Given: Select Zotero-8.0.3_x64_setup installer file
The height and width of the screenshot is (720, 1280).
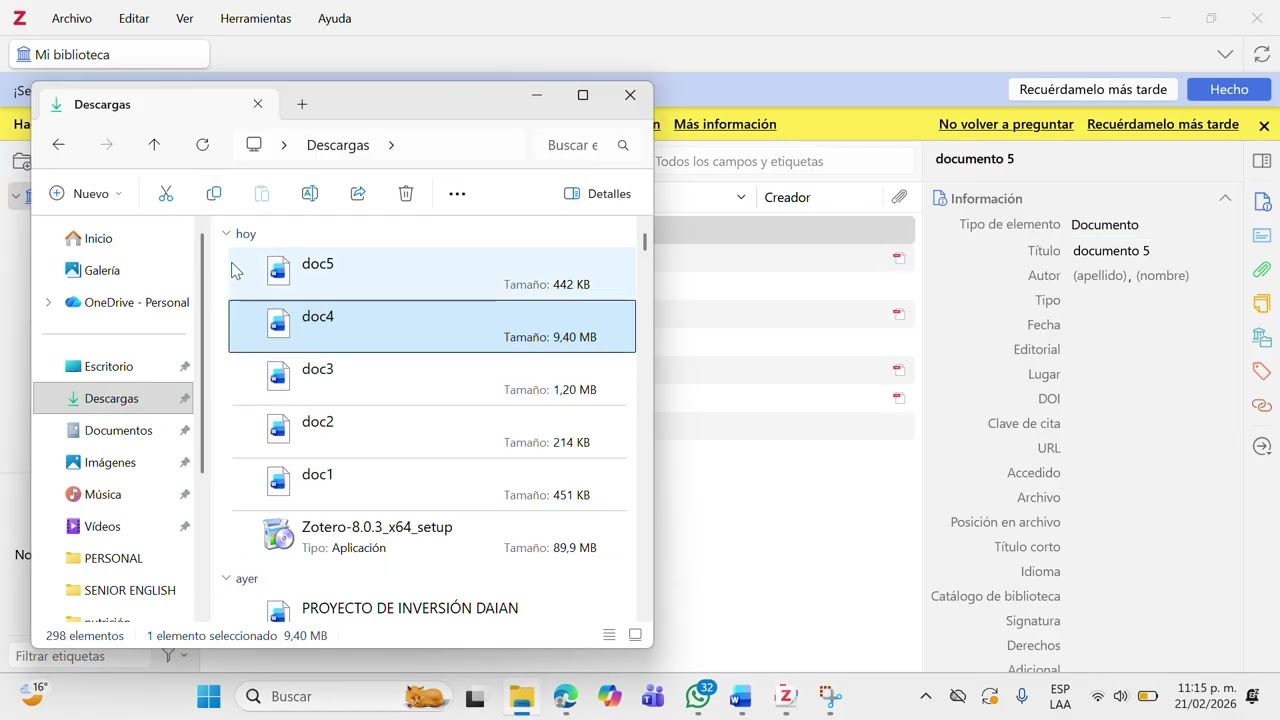Looking at the screenshot, I should 432,536.
